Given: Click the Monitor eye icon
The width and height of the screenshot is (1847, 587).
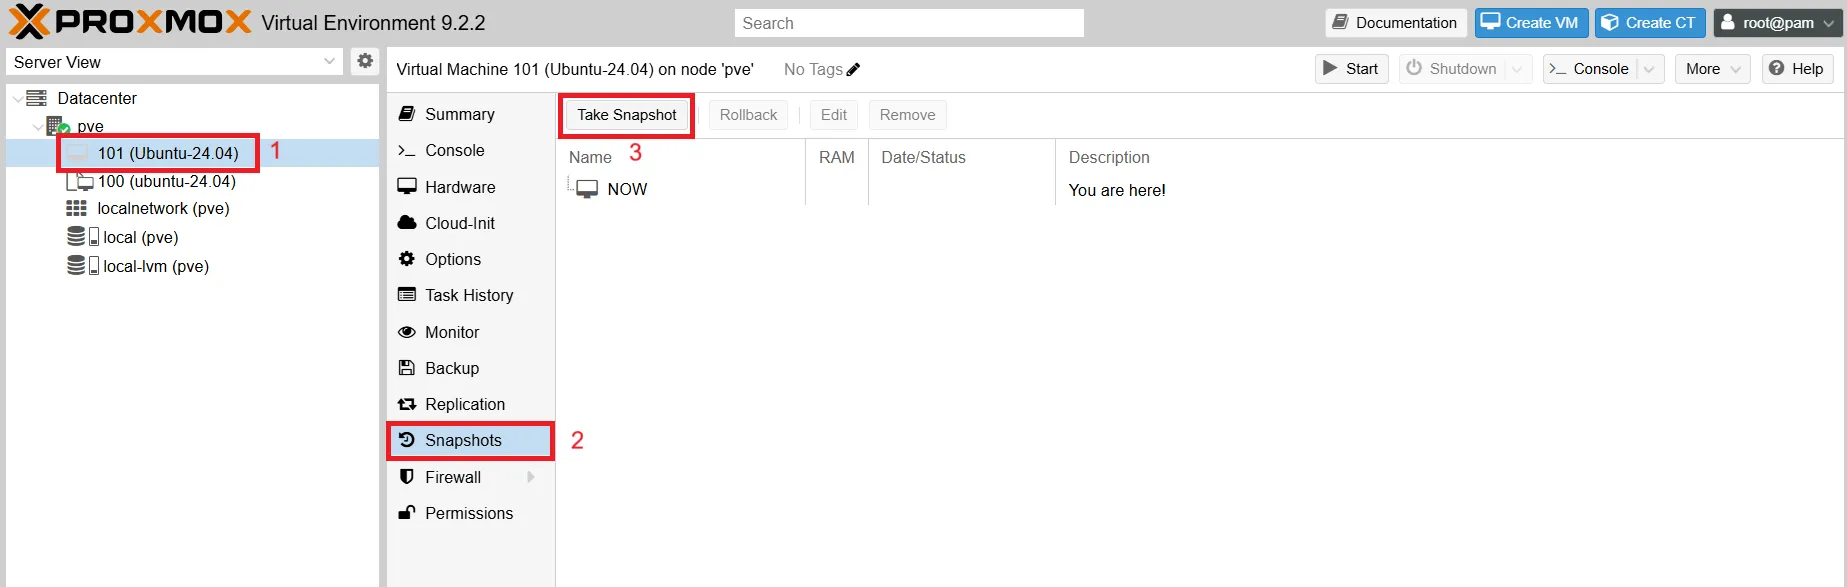Looking at the screenshot, I should pyautogui.click(x=407, y=332).
